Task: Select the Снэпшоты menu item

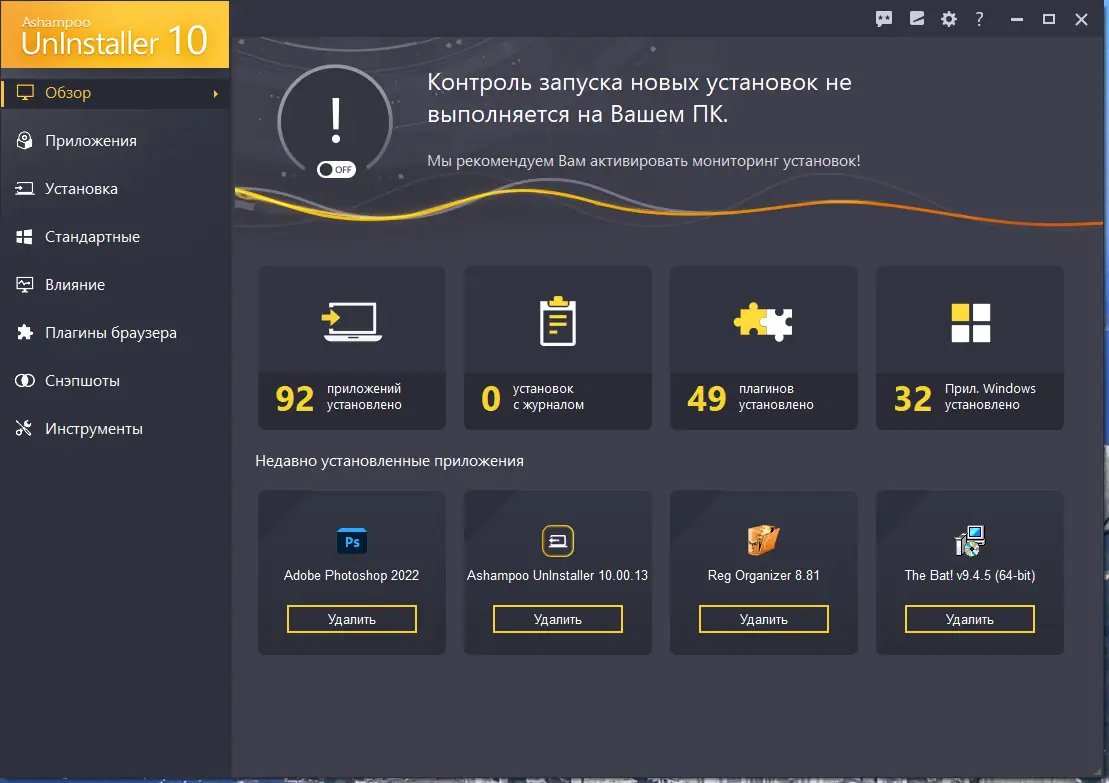Action: (x=115, y=381)
